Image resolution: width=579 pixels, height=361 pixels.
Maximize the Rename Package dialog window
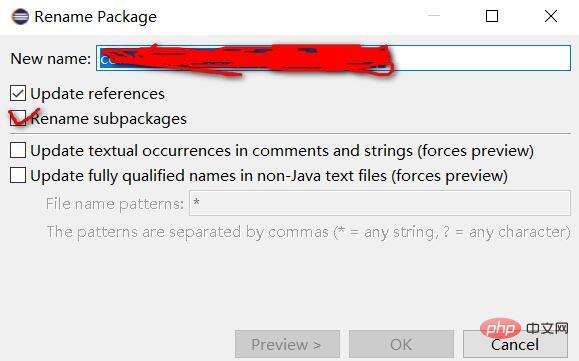tap(492, 16)
